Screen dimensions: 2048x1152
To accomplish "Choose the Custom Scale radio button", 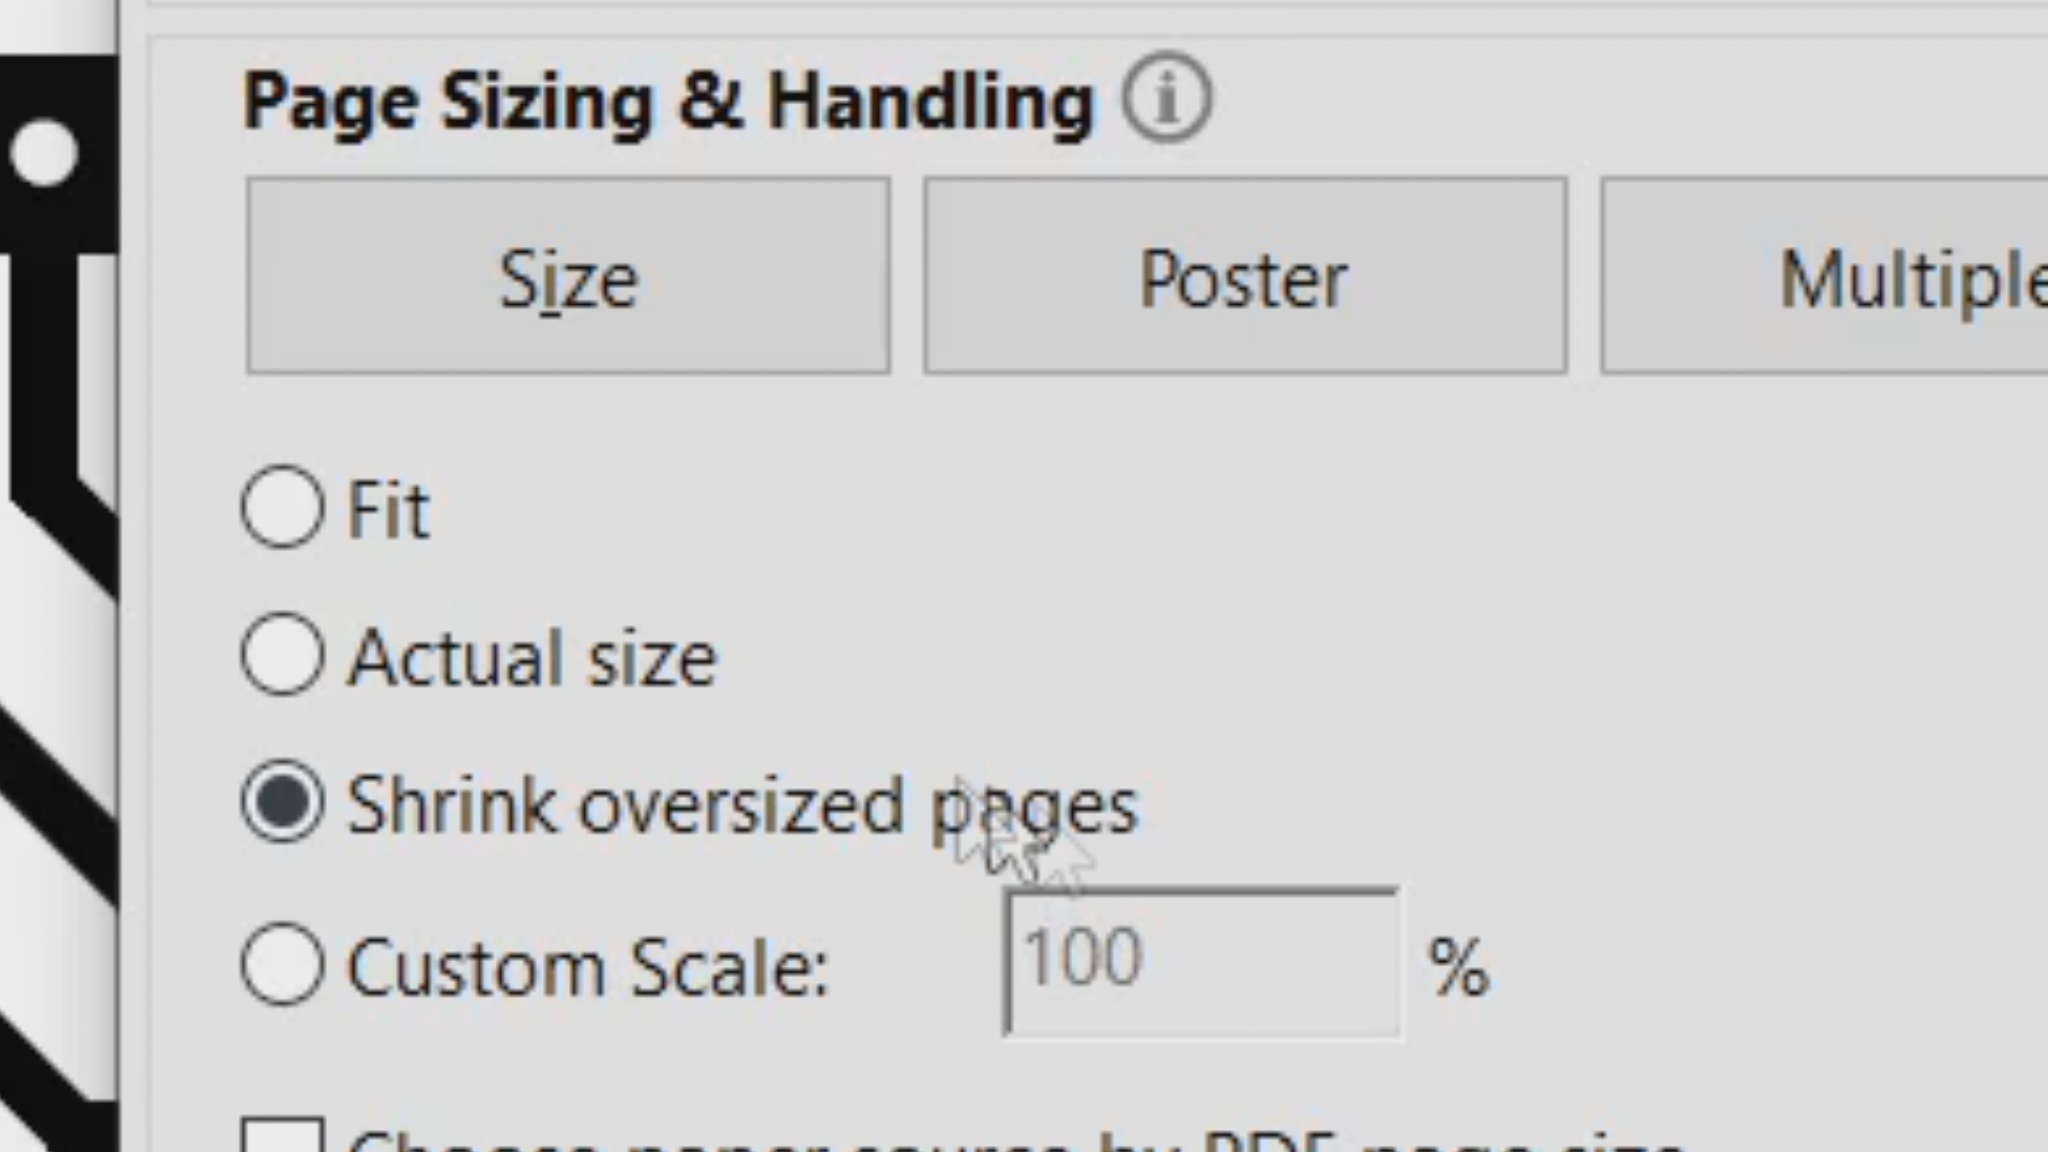I will point(282,965).
